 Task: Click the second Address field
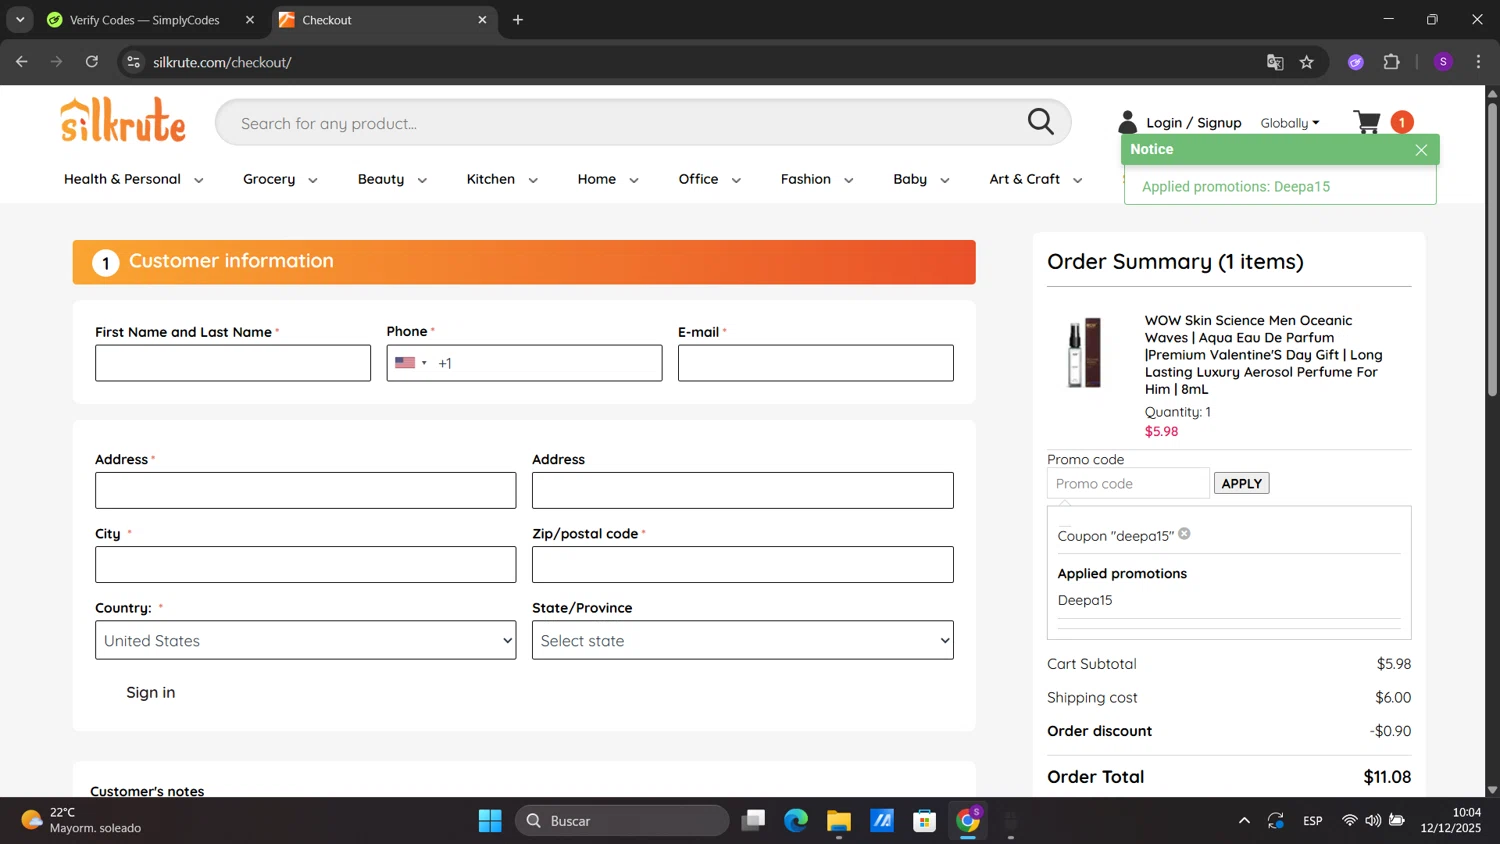click(x=742, y=491)
